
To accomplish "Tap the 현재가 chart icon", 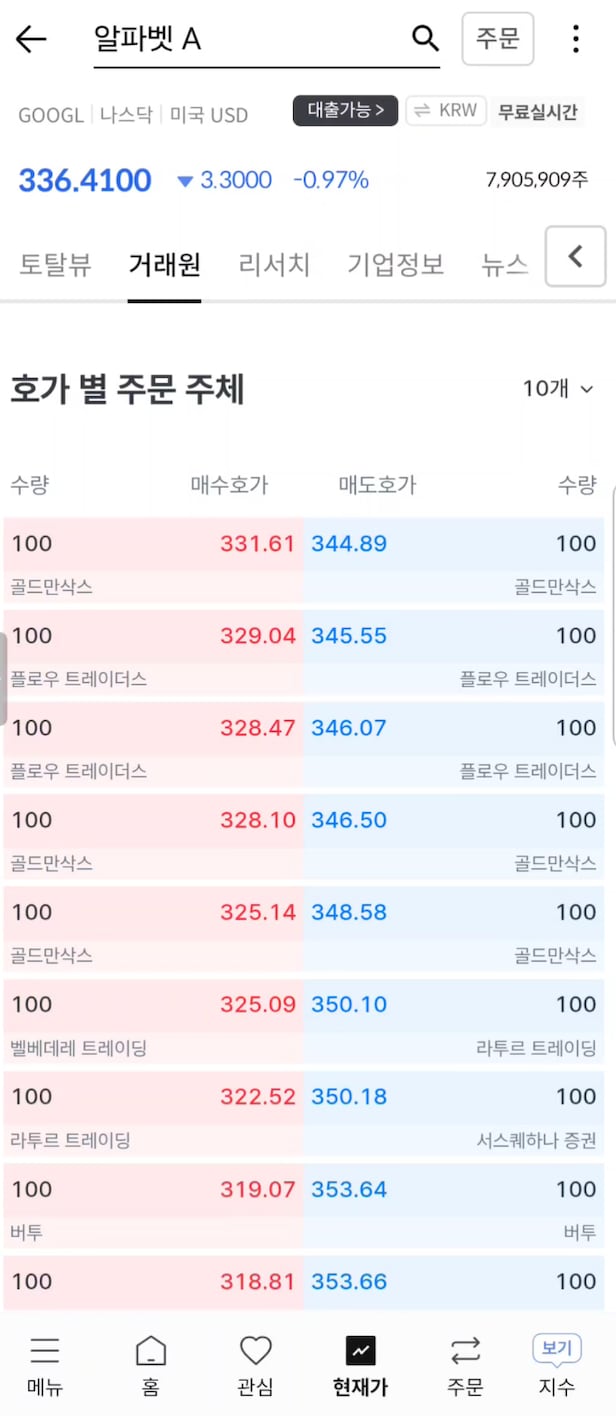I will [x=360, y=1352].
